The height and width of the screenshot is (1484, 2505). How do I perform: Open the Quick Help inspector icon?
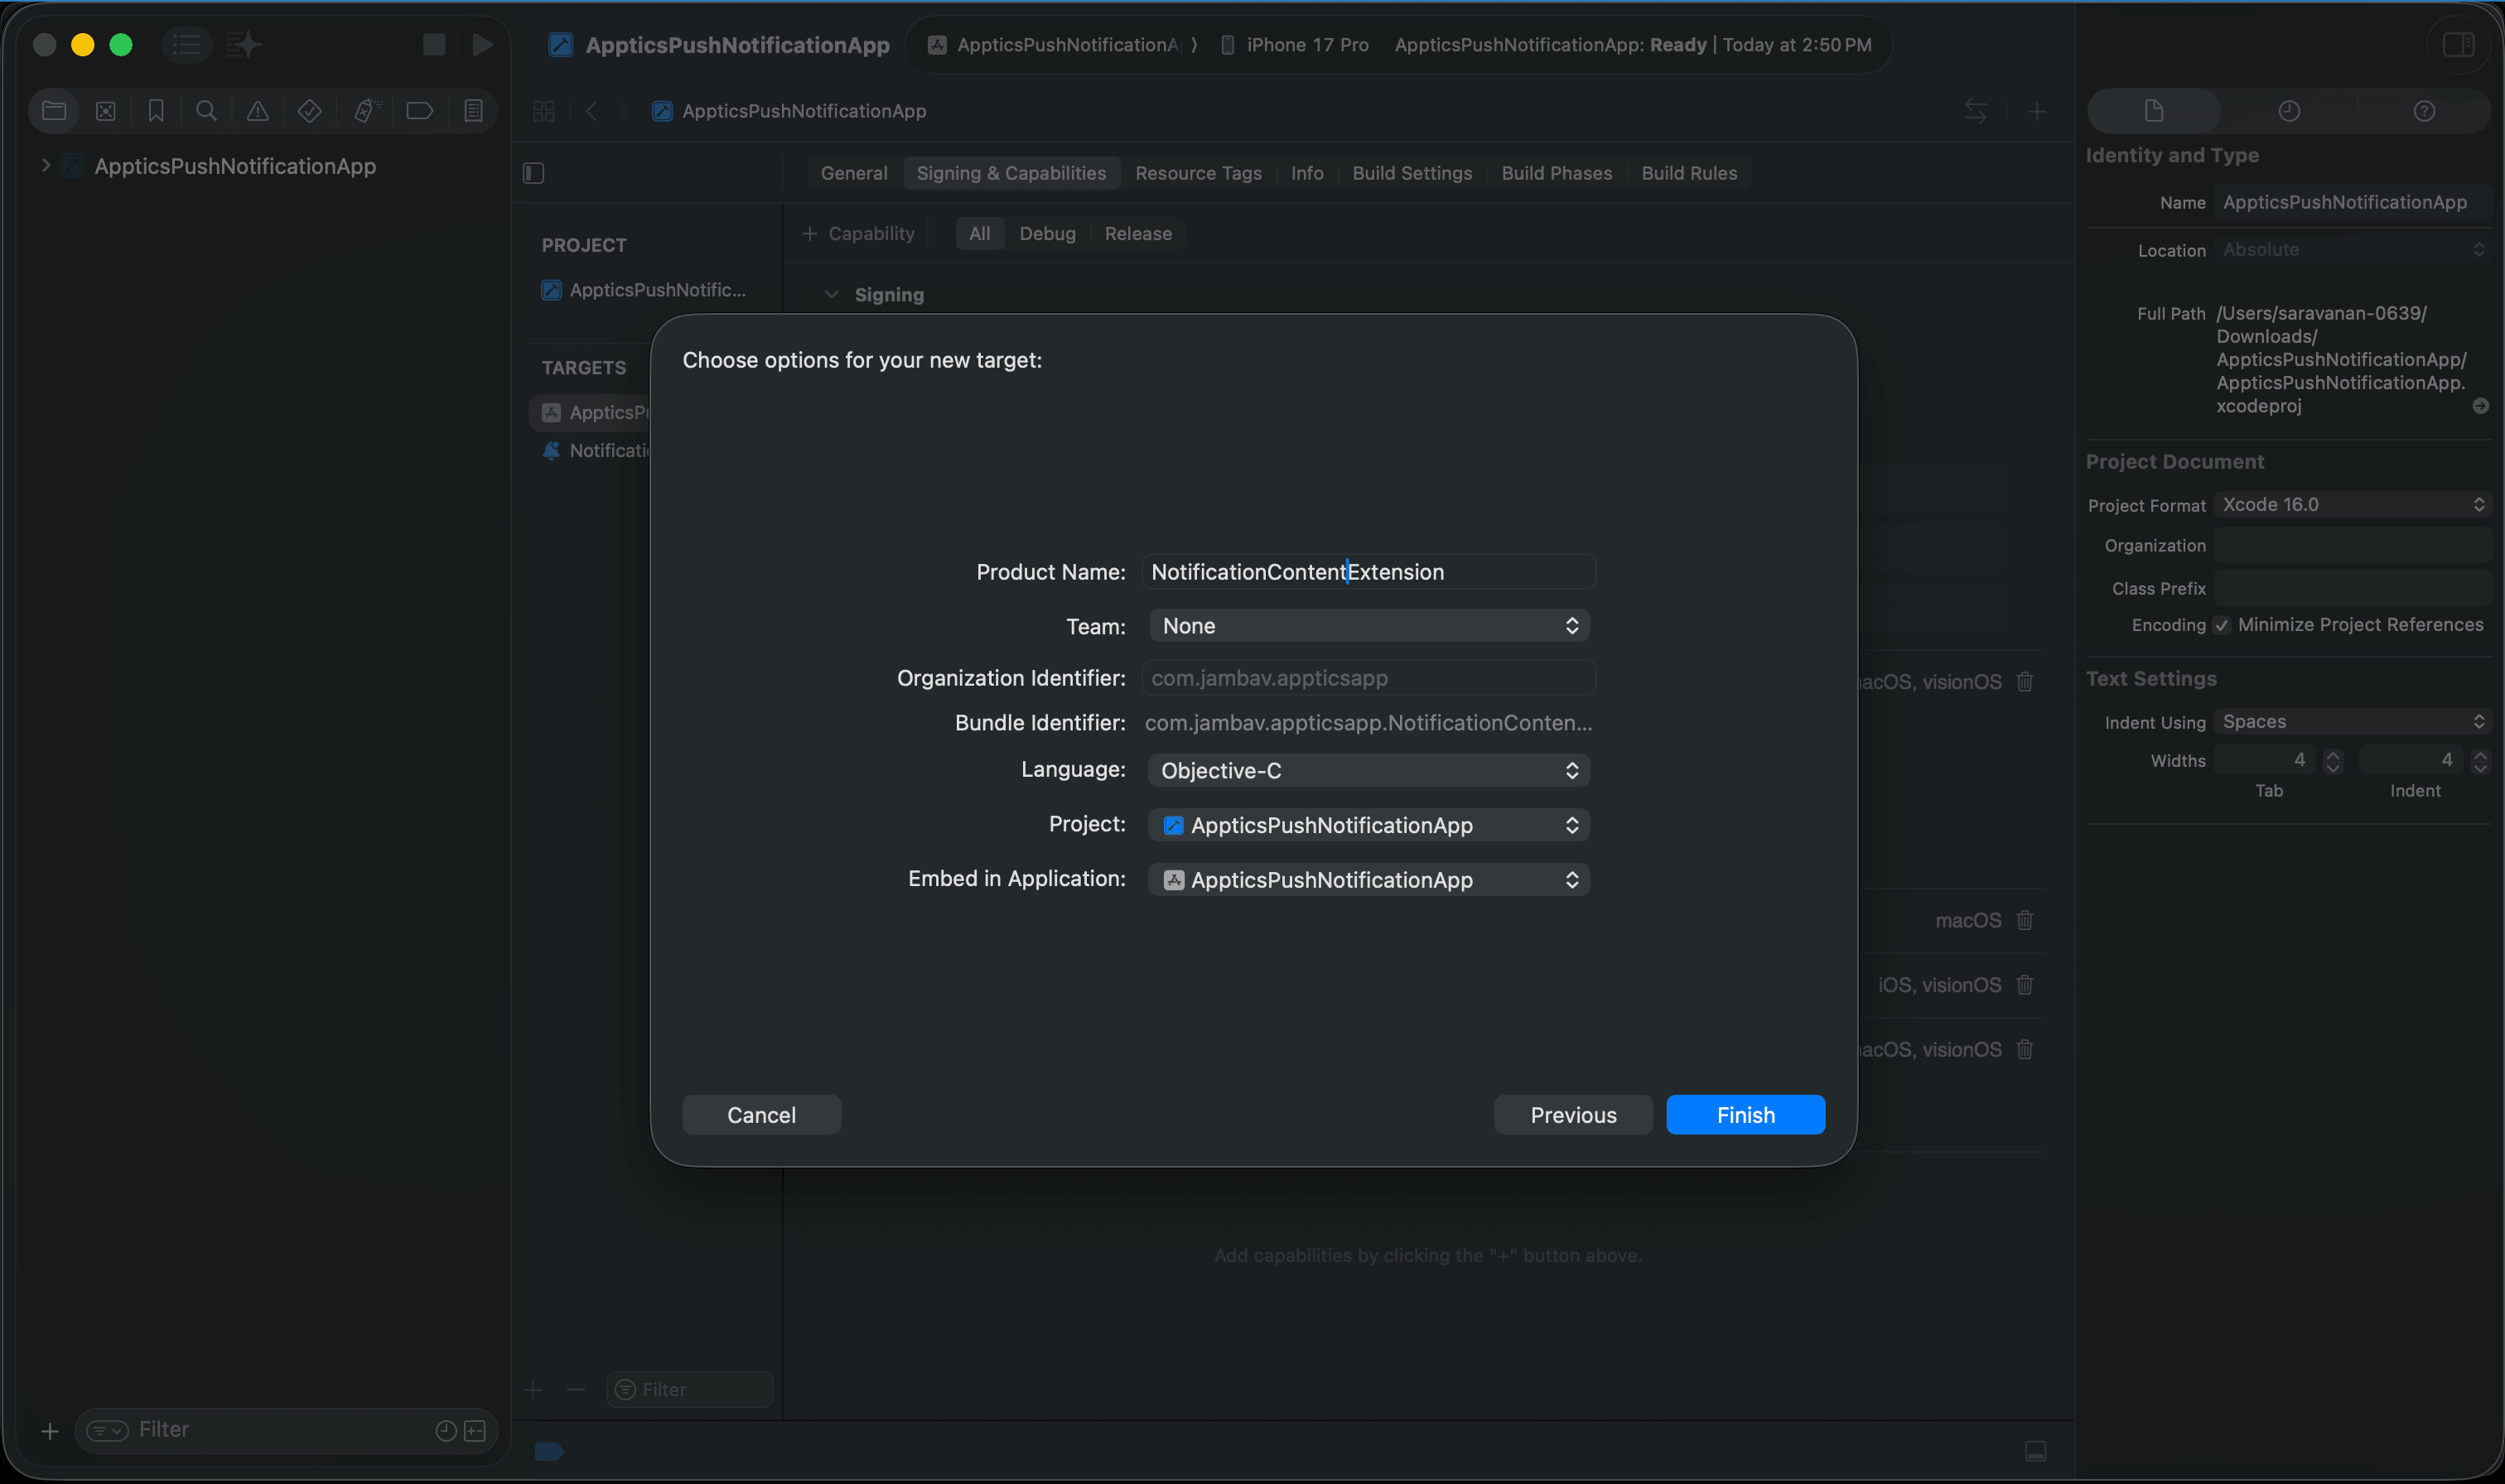click(2423, 111)
